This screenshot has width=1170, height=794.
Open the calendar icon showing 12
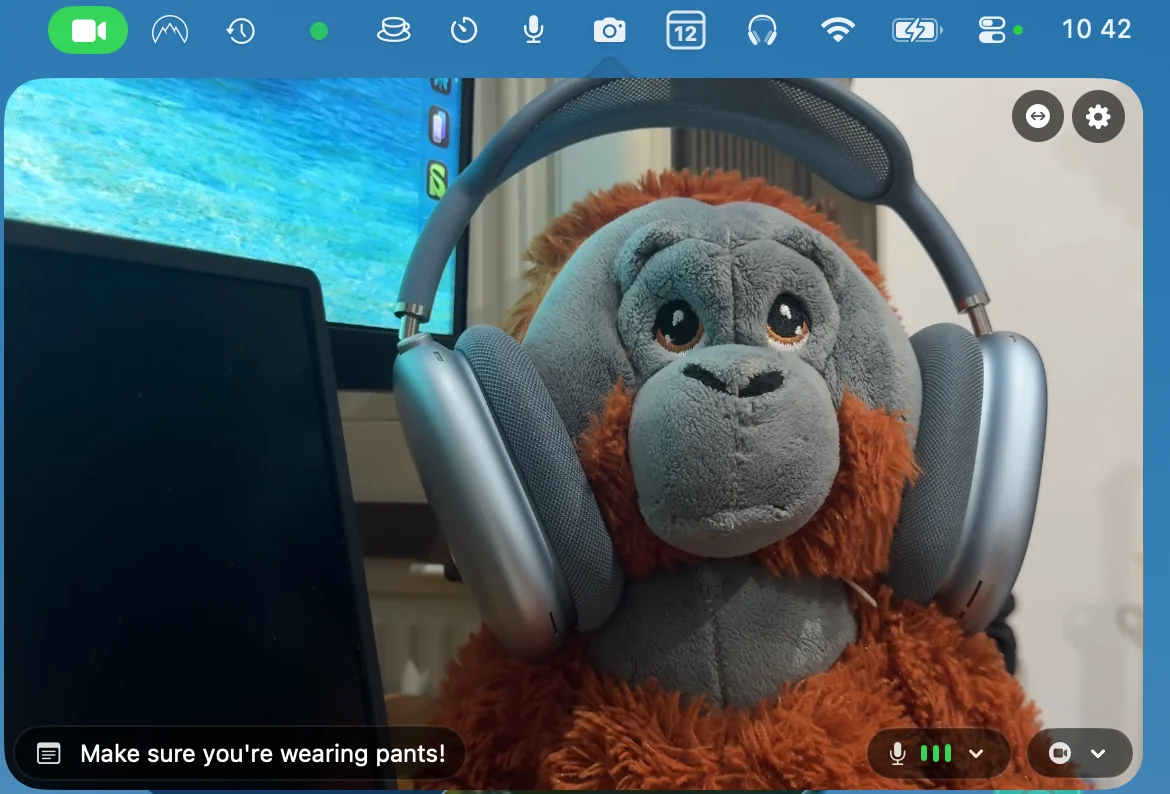click(x=685, y=31)
